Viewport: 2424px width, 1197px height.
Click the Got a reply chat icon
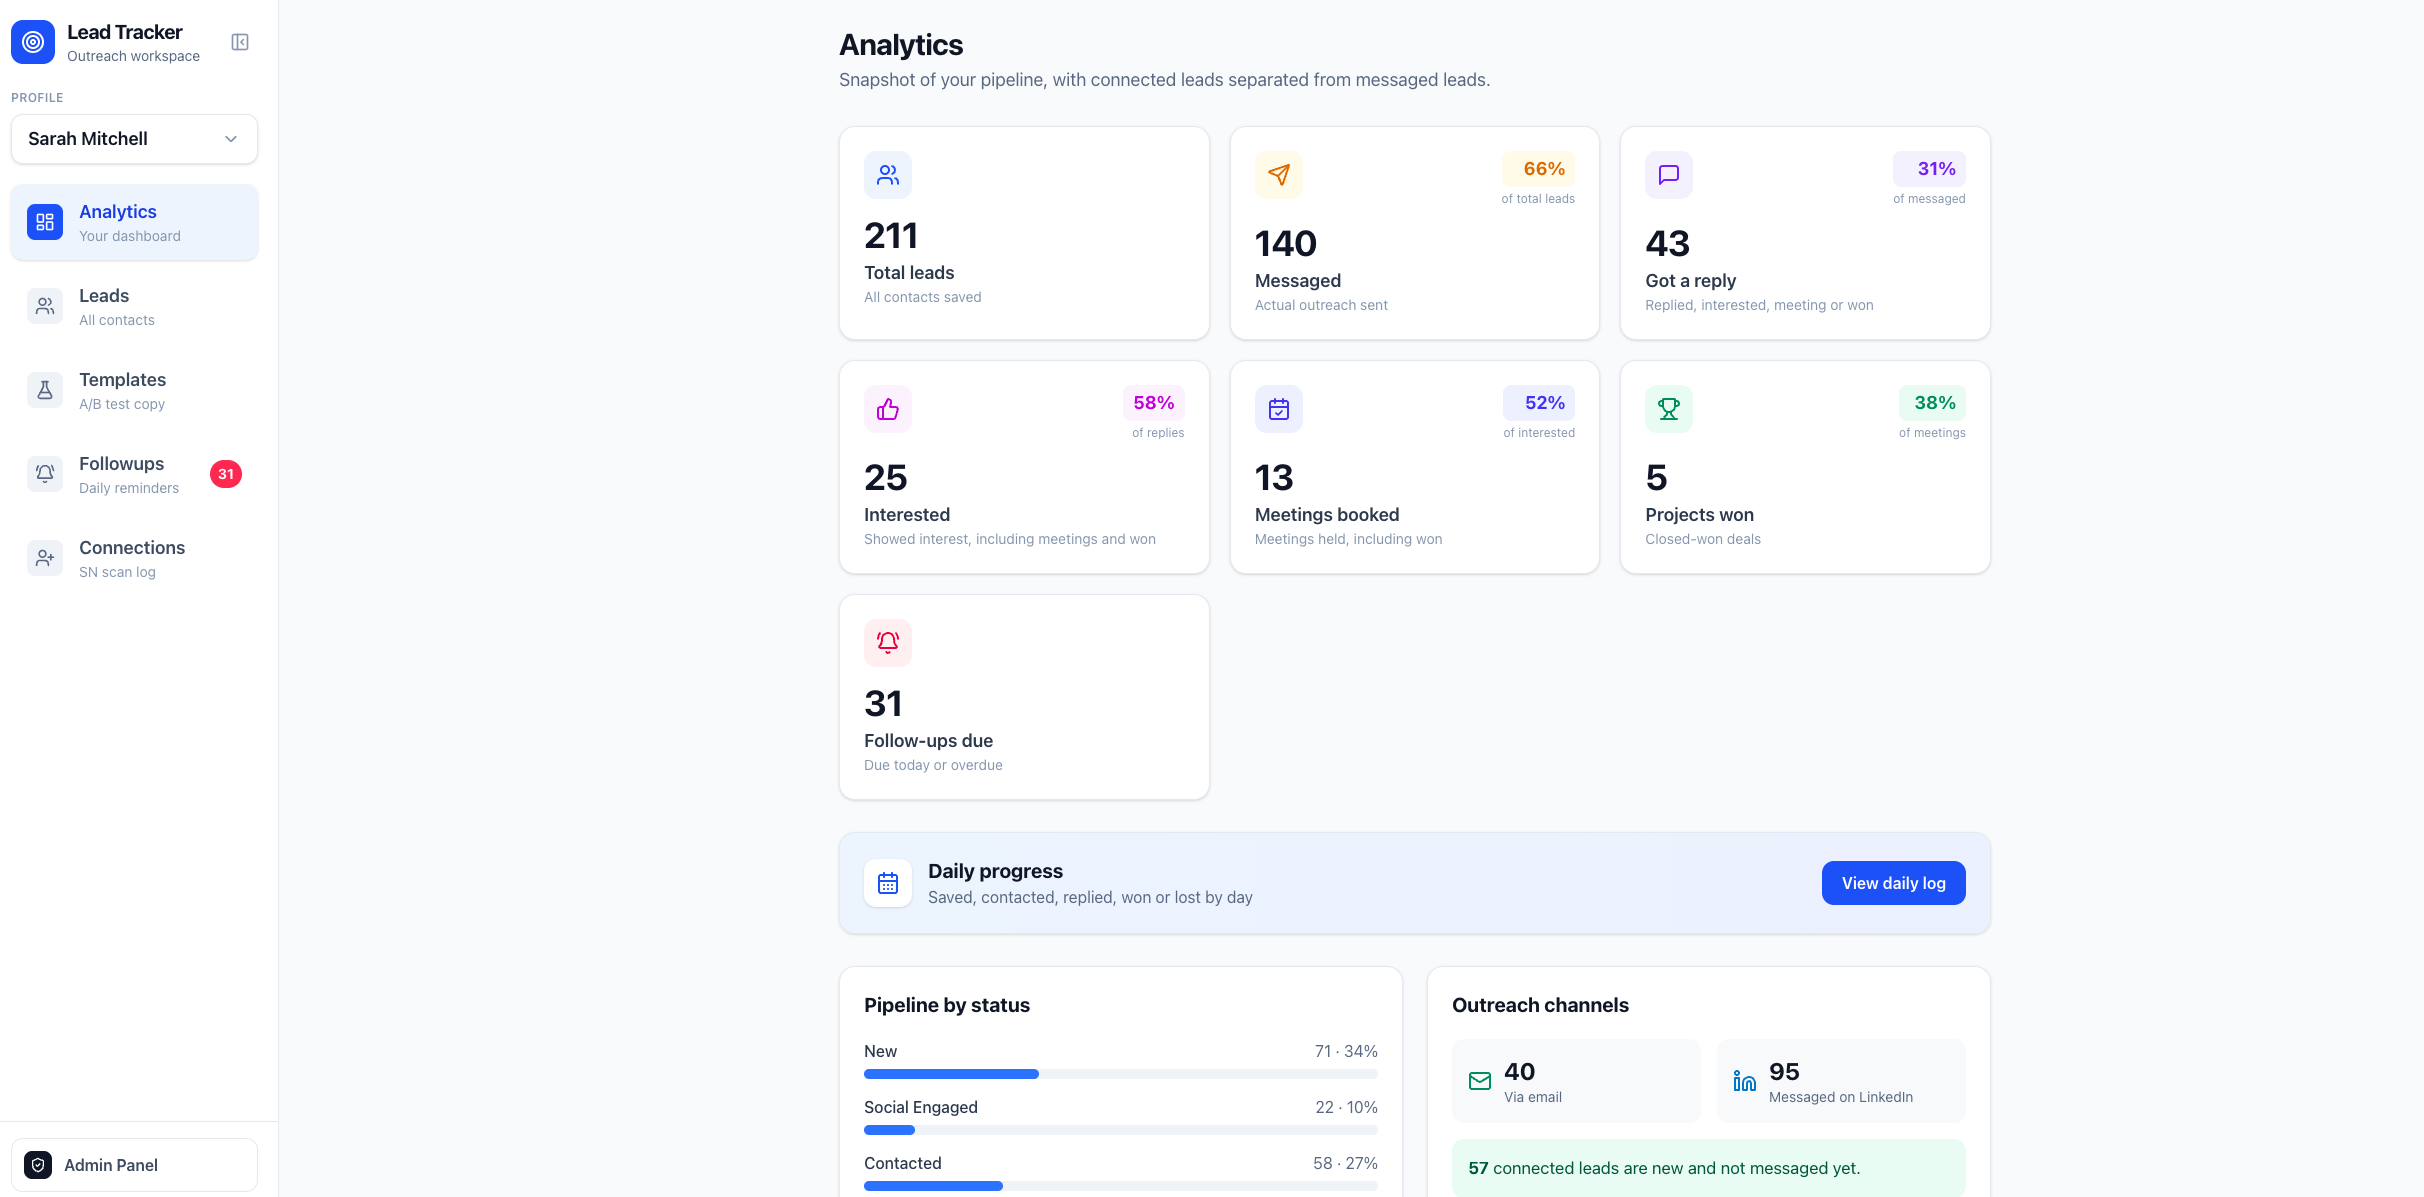click(1669, 175)
